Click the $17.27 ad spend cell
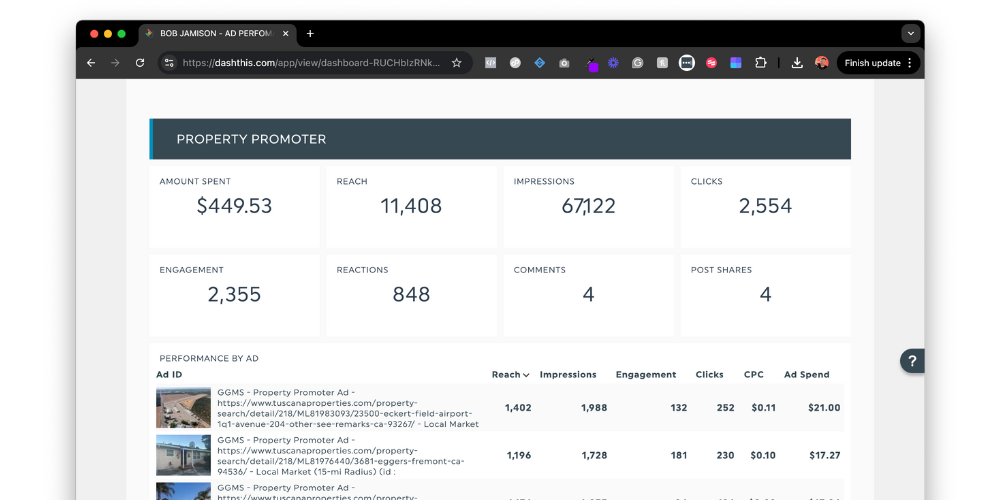 tap(825, 455)
